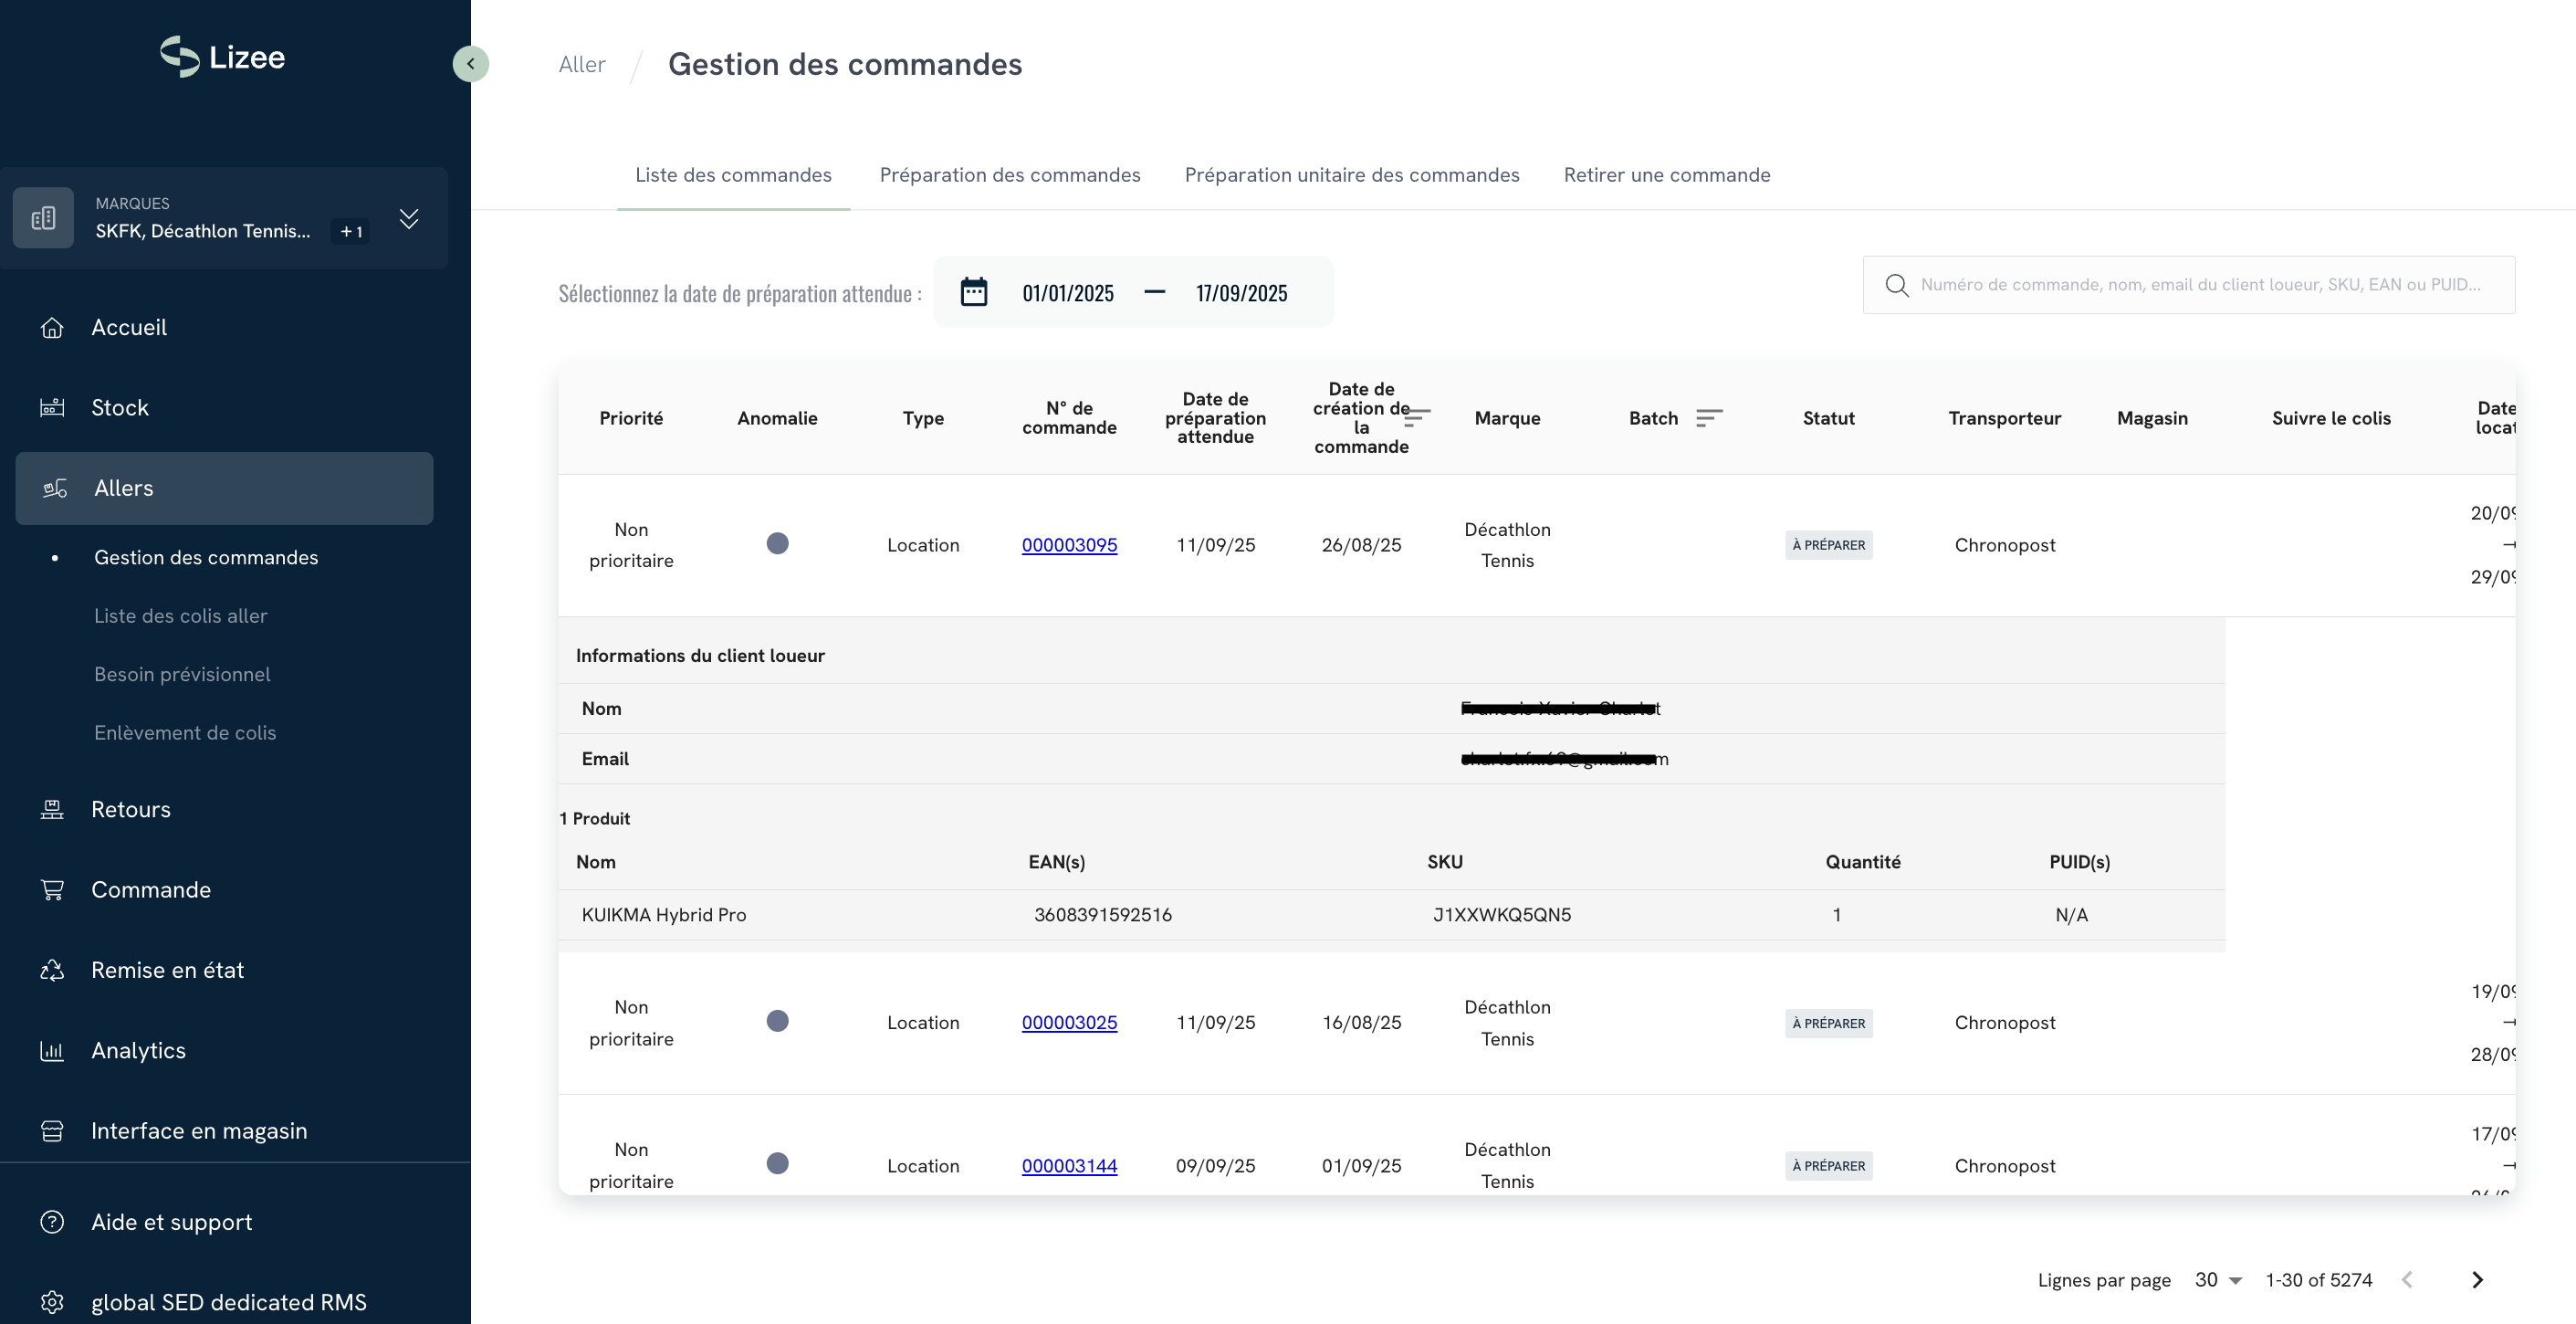Click the Stock warehouse icon
The height and width of the screenshot is (1324, 2576).
point(52,408)
